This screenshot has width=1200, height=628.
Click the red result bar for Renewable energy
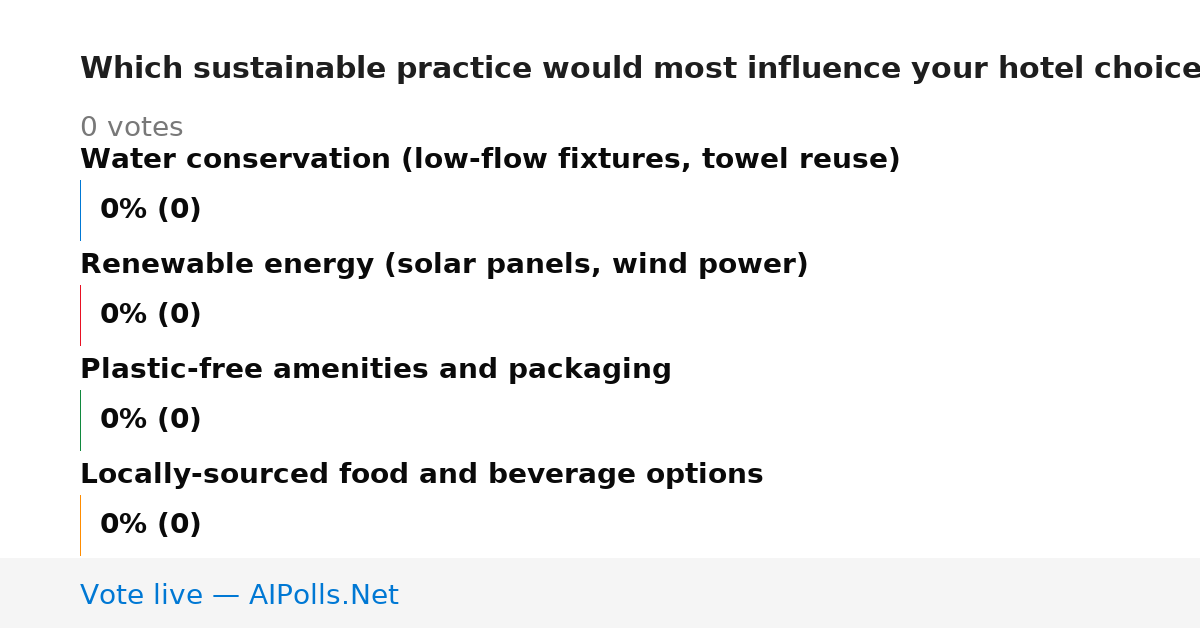80,315
